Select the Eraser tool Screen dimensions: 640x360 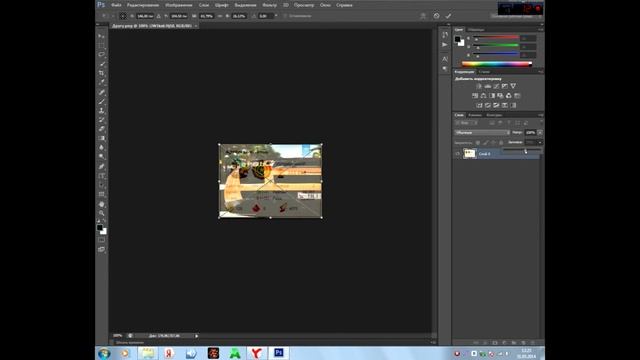[101, 129]
